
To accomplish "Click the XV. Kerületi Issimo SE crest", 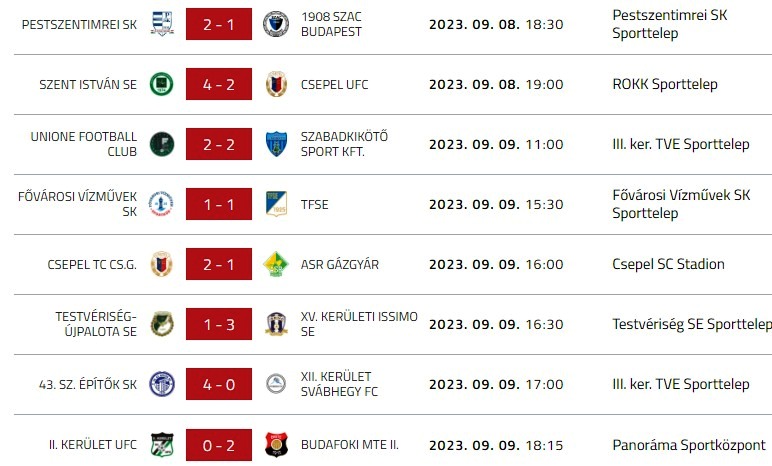I will click(276, 324).
